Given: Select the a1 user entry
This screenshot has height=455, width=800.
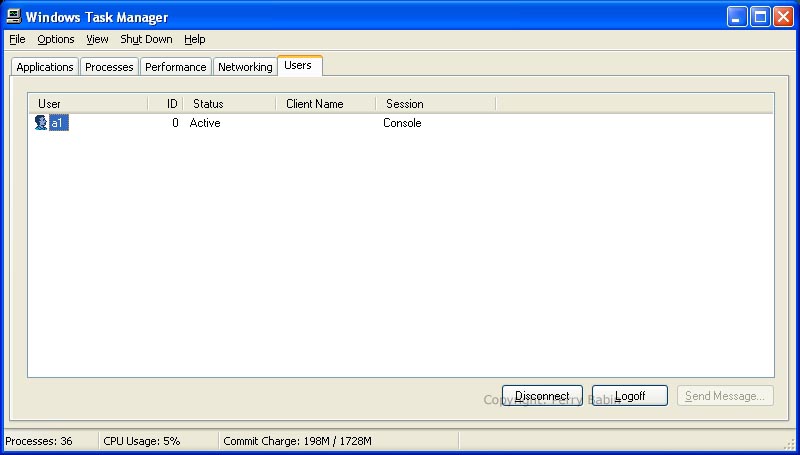Looking at the screenshot, I should 59,123.
